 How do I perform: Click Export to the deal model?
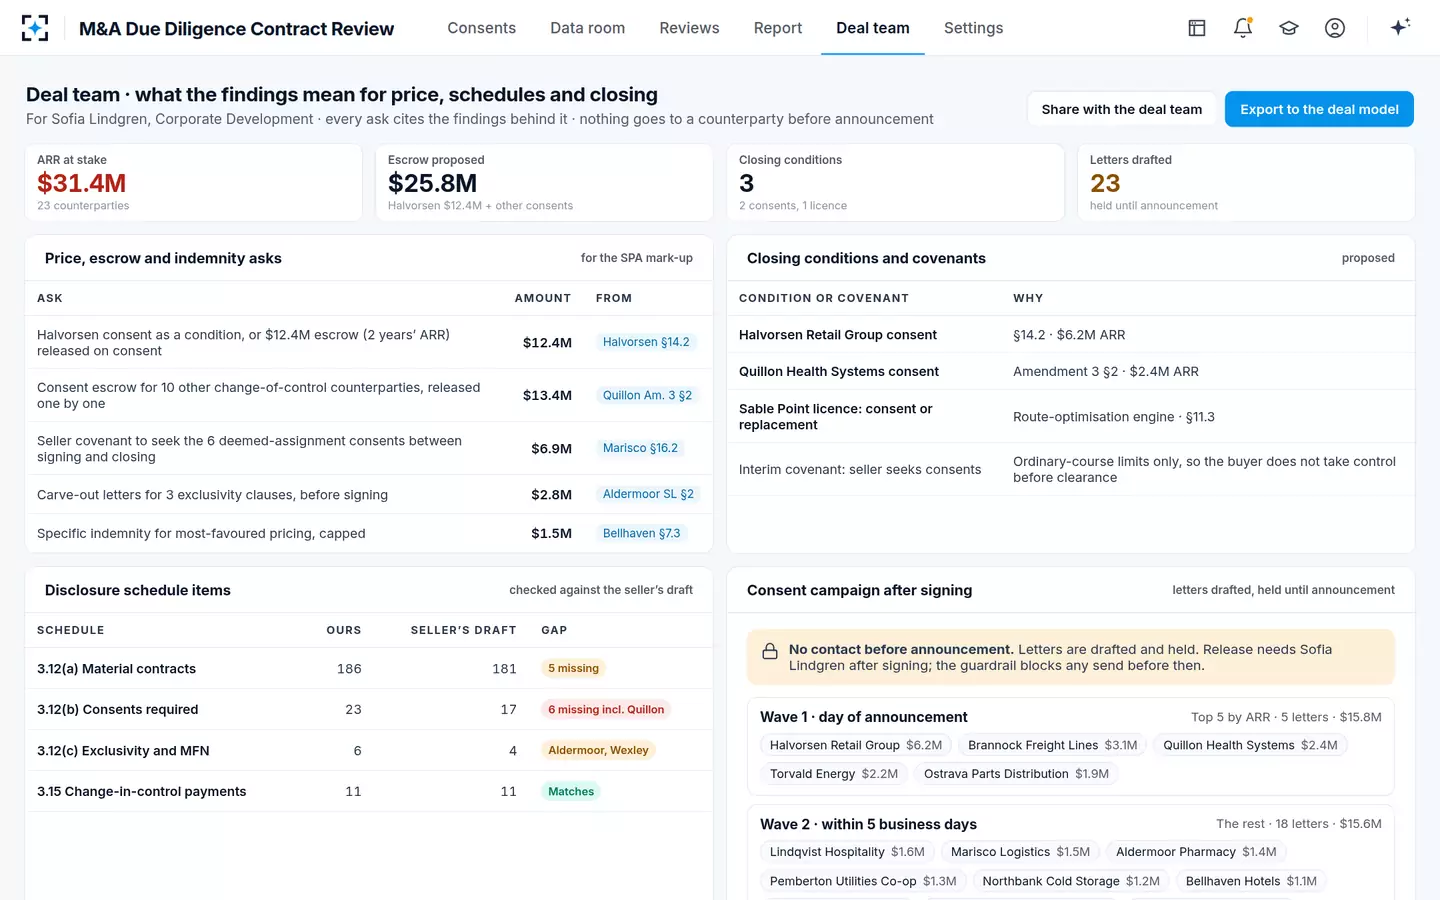coord(1319,109)
